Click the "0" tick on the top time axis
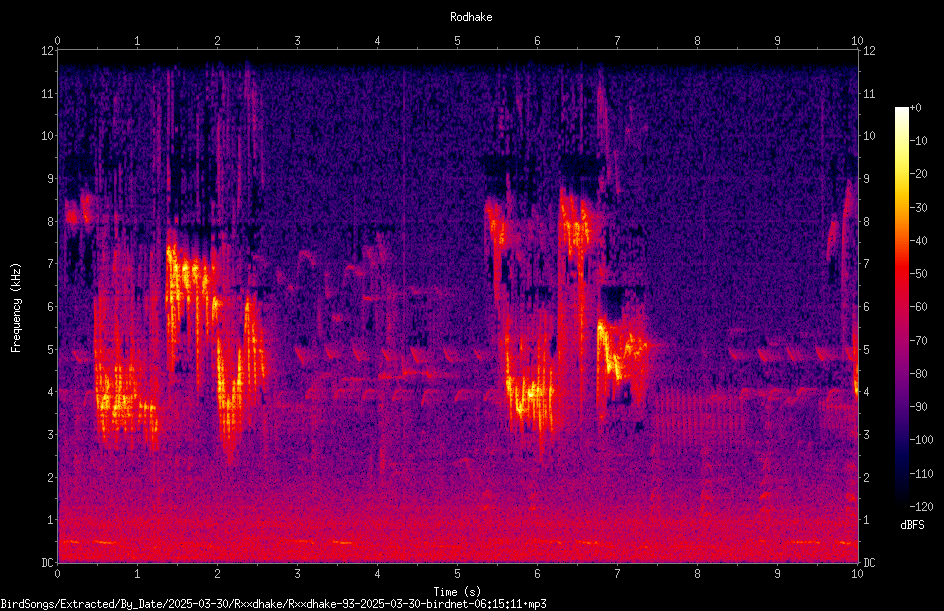The width and height of the screenshot is (944, 611). coord(57,41)
